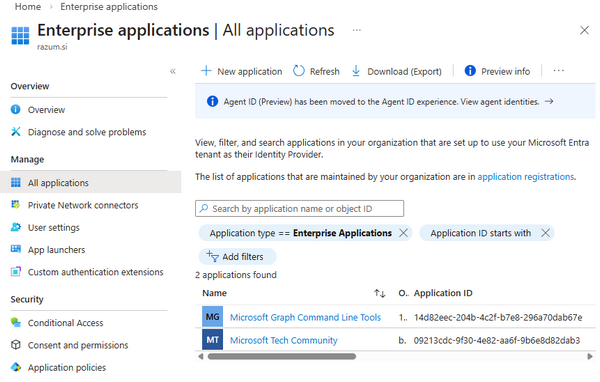Image resolution: width=600 pixels, height=382 pixels.
Task: Open Microsoft Tech Community application
Action: 284,340
